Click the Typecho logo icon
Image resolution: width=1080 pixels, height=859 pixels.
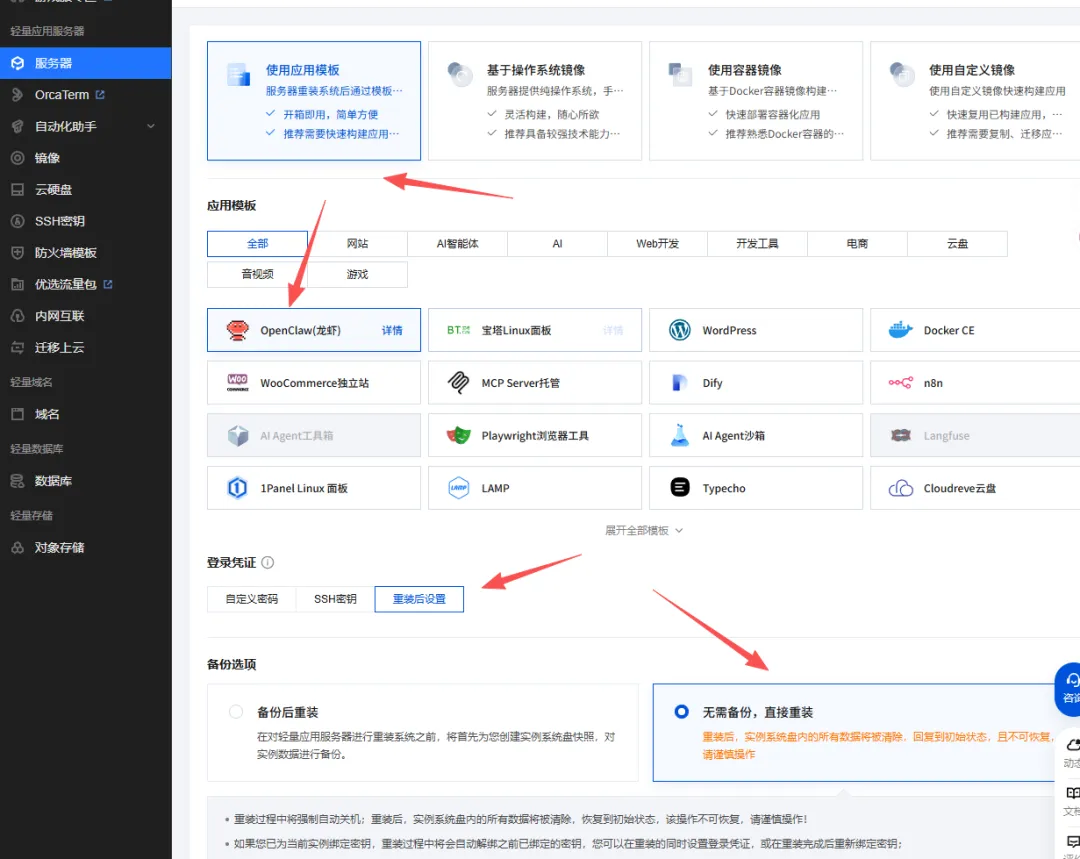click(680, 488)
